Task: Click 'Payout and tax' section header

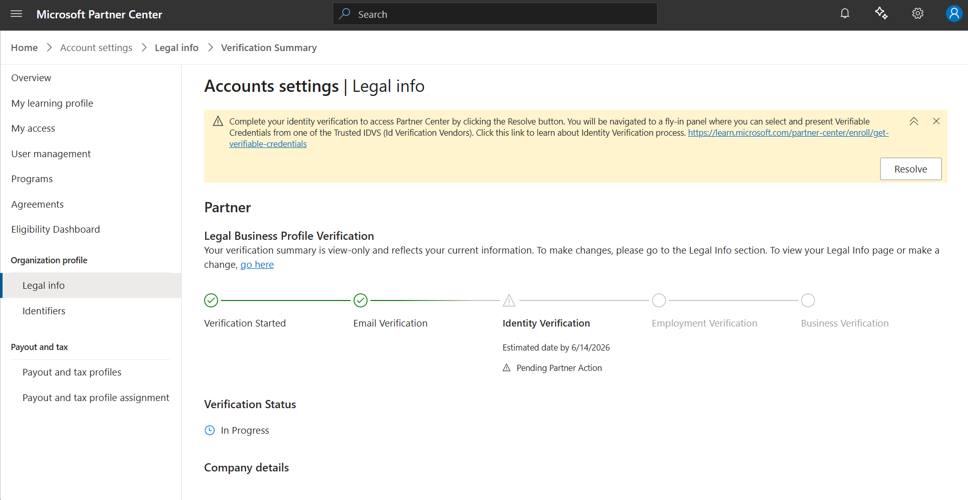Action: [x=40, y=347]
